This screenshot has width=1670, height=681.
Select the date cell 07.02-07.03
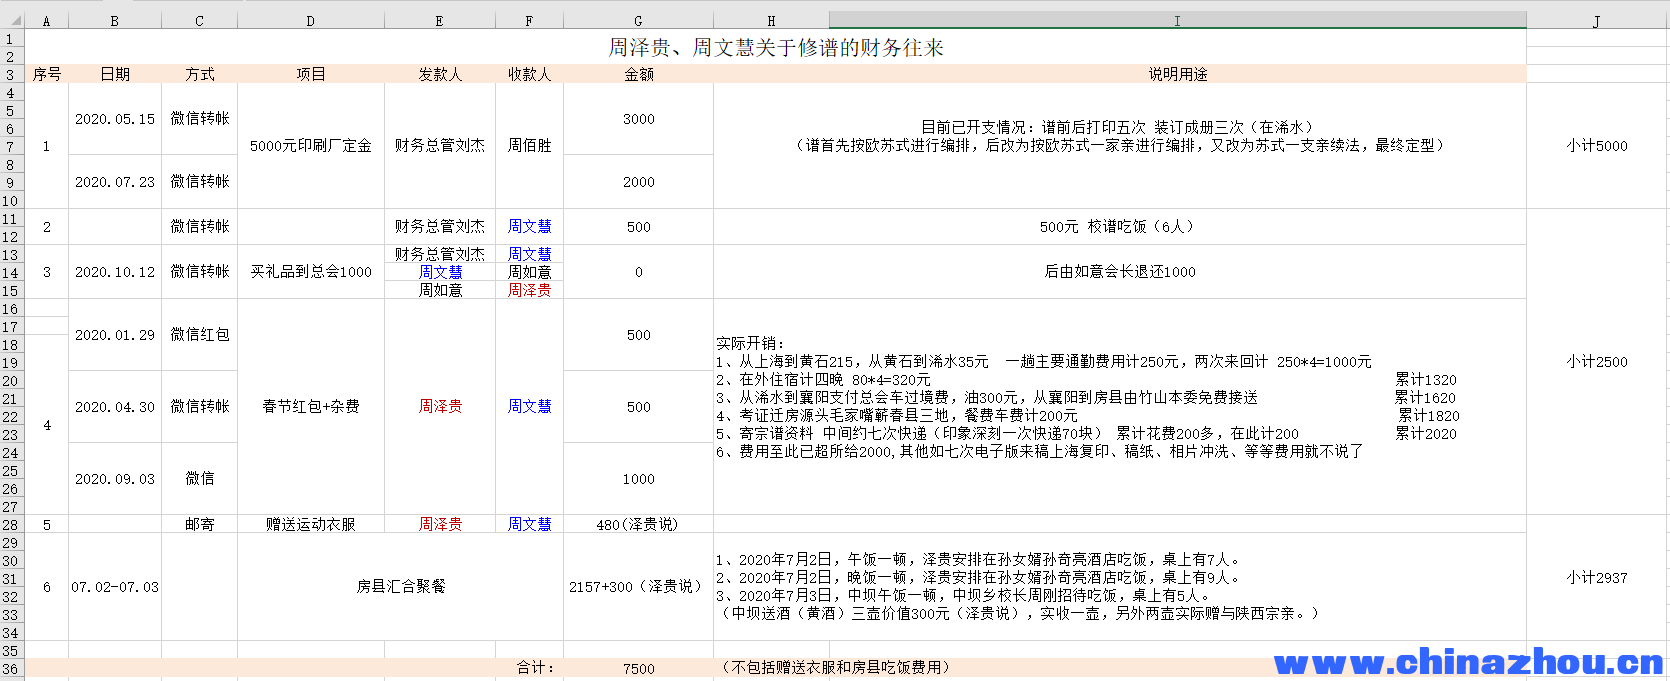tap(114, 587)
